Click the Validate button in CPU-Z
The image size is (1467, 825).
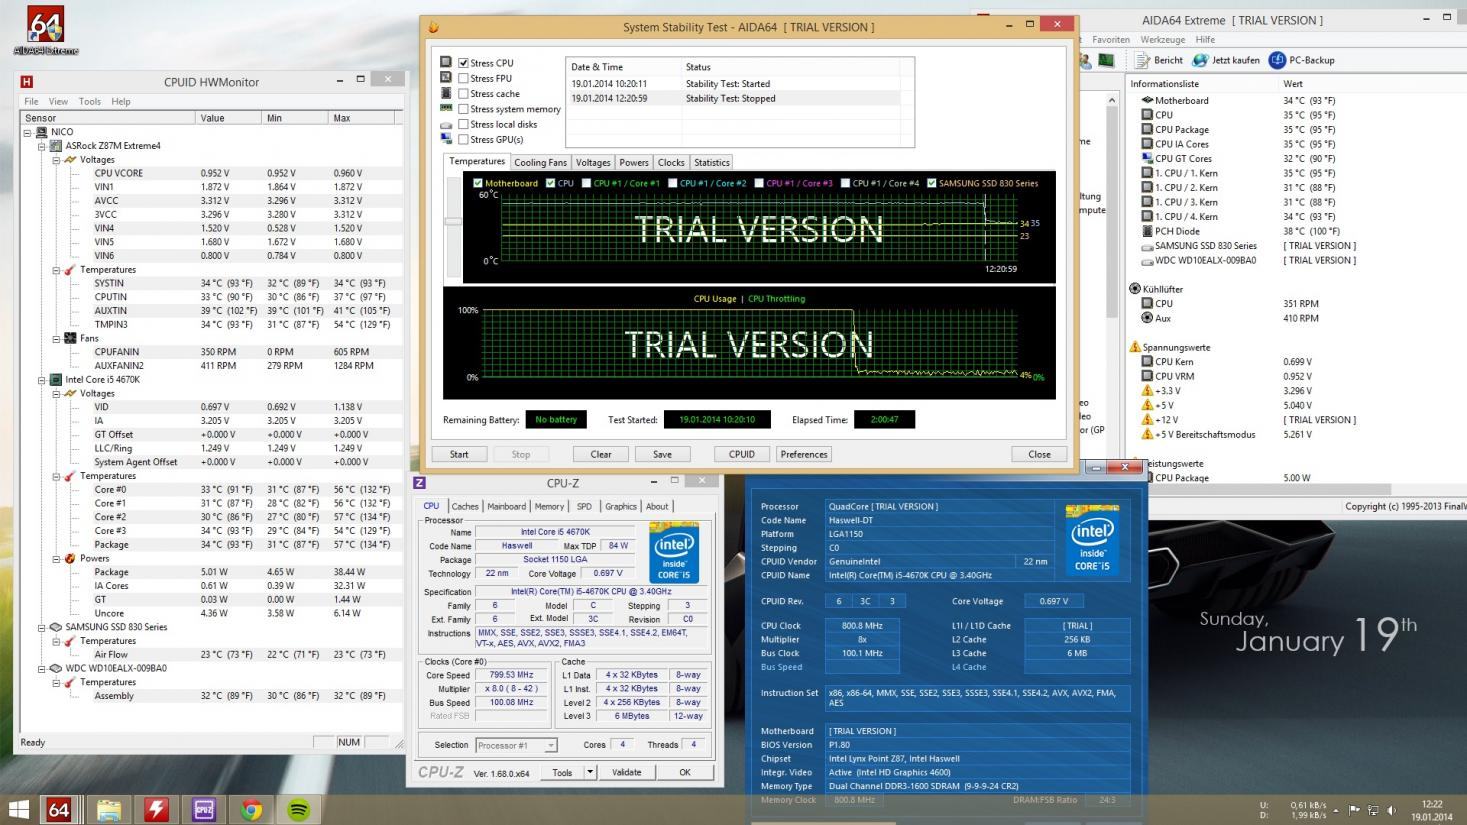(x=627, y=772)
